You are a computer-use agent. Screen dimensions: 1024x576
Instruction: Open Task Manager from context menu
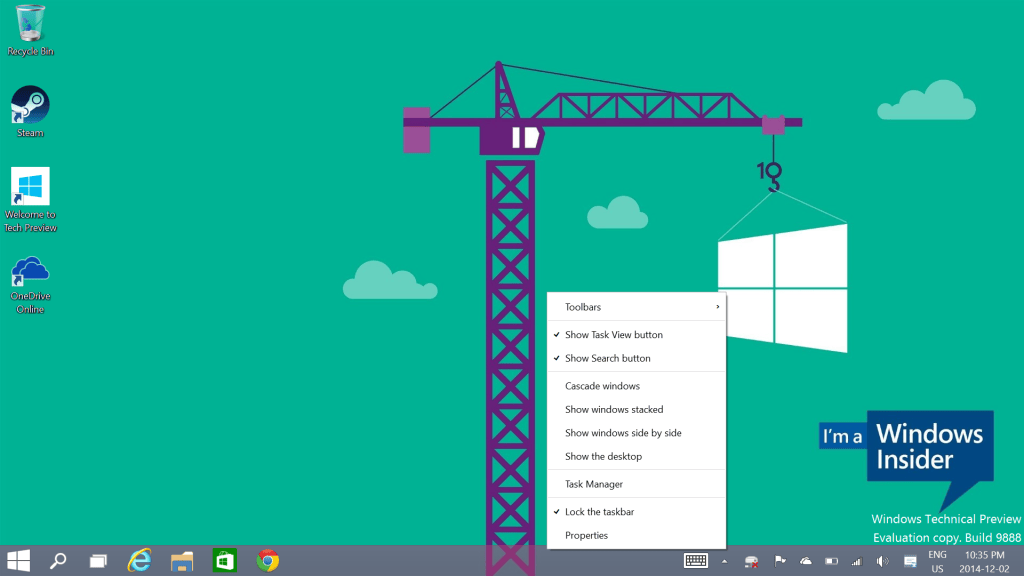pyautogui.click(x=637, y=484)
